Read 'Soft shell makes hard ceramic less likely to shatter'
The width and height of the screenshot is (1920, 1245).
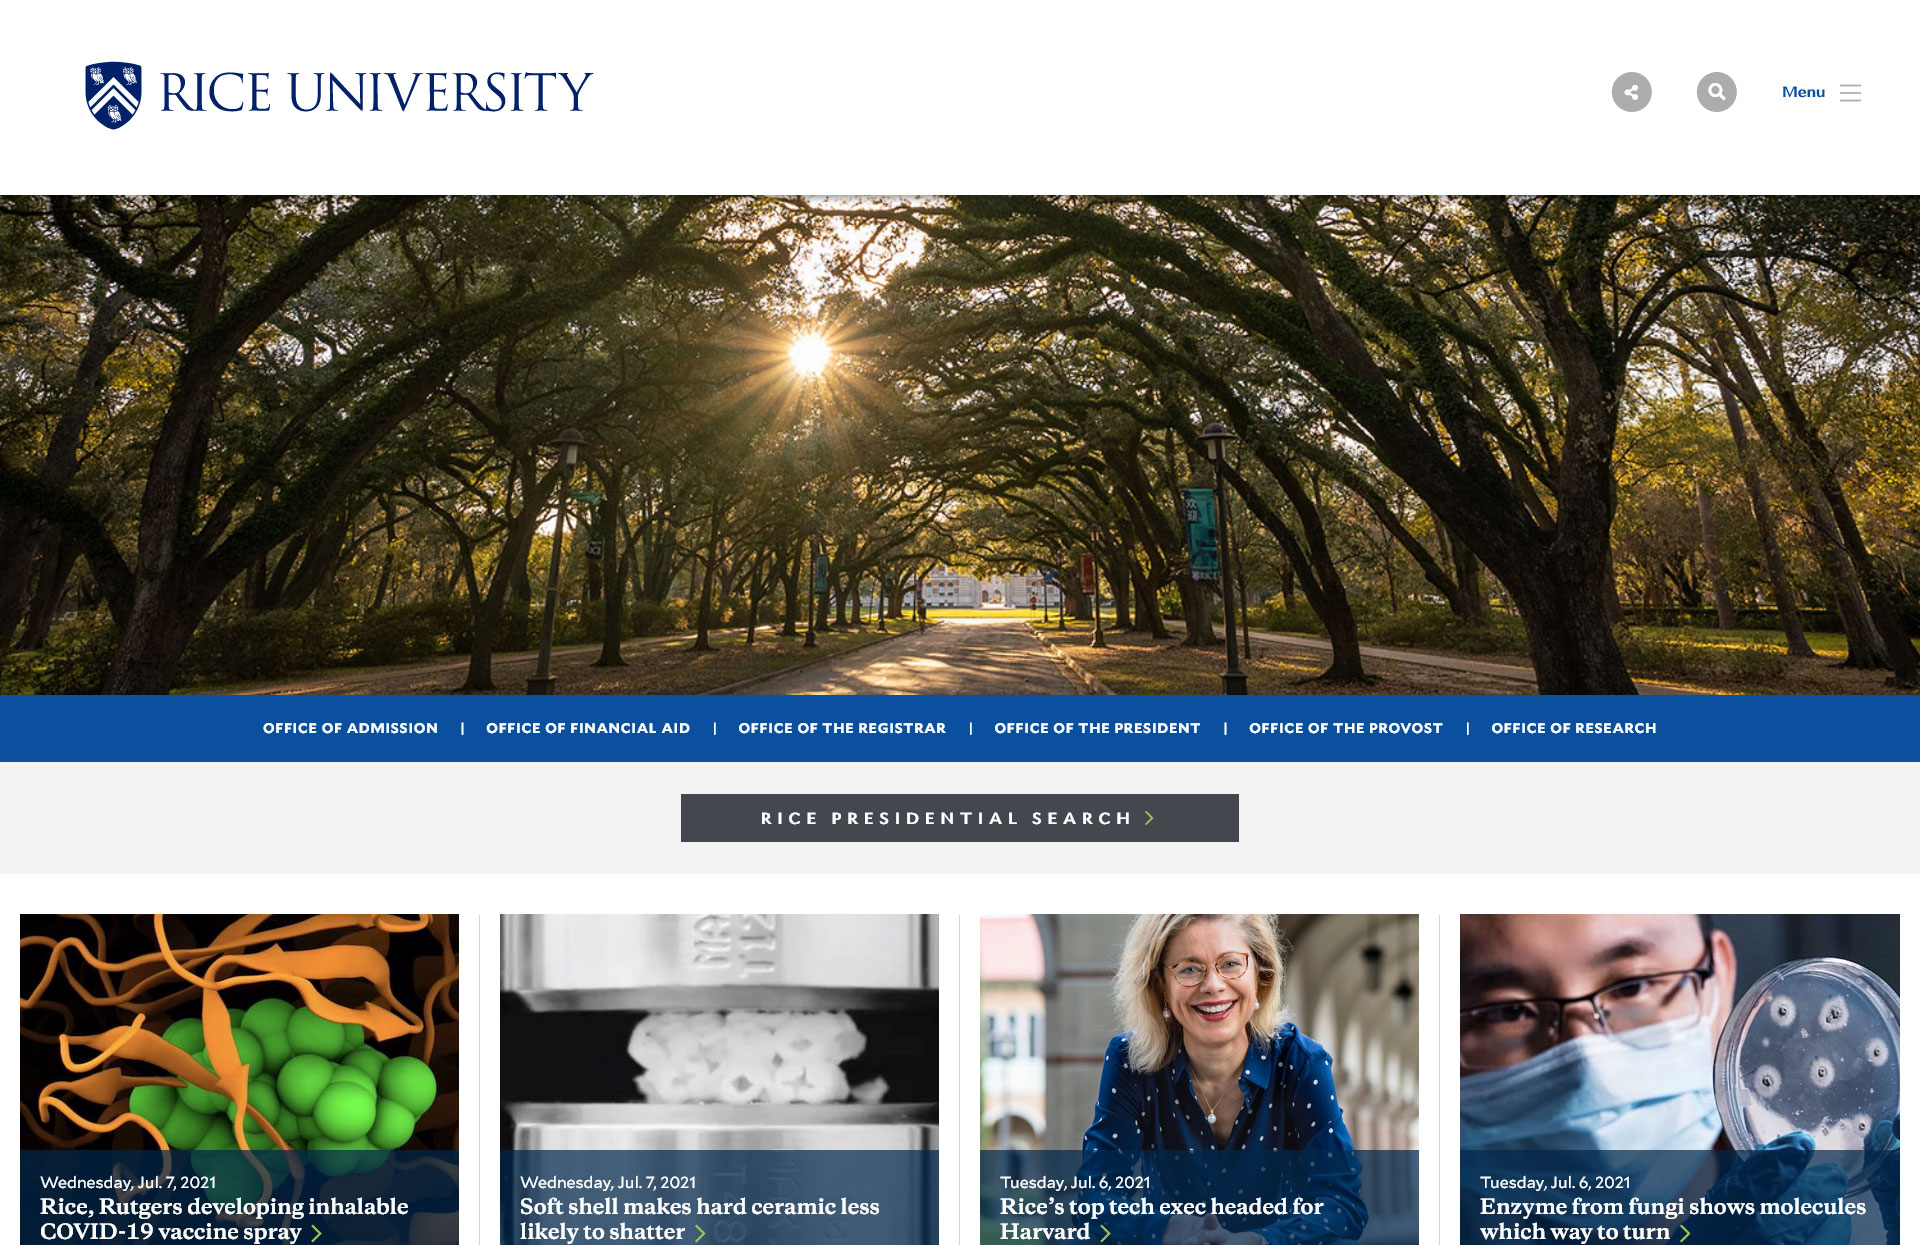(699, 1219)
